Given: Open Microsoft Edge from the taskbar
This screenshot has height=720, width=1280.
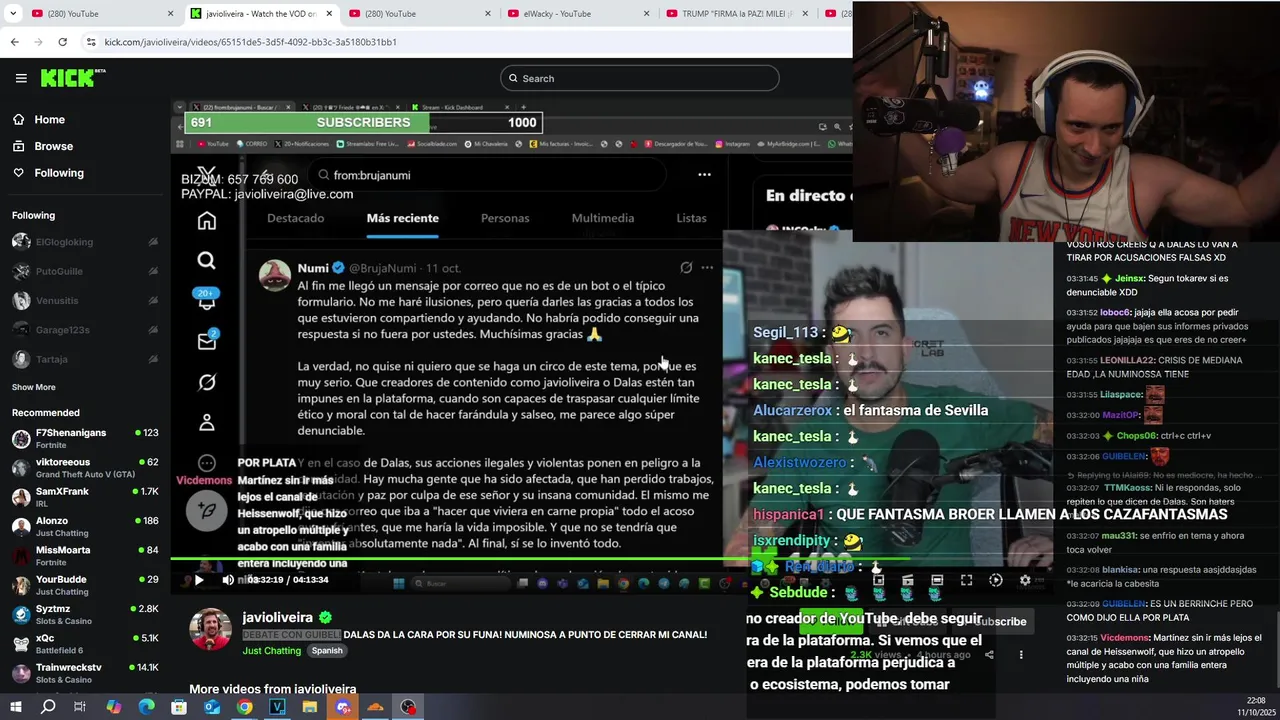Looking at the screenshot, I should click(146, 707).
